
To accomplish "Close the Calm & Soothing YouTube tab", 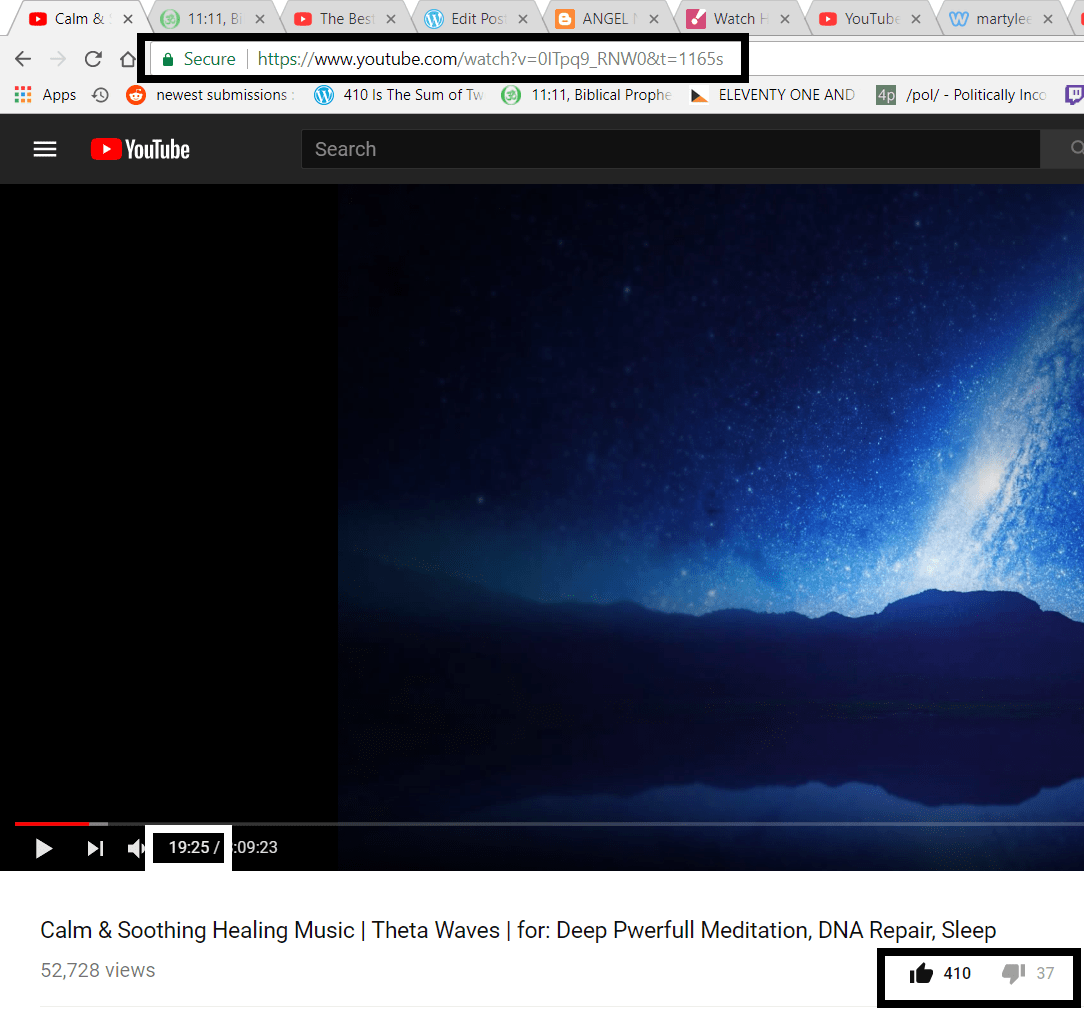I will pyautogui.click(x=127, y=19).
